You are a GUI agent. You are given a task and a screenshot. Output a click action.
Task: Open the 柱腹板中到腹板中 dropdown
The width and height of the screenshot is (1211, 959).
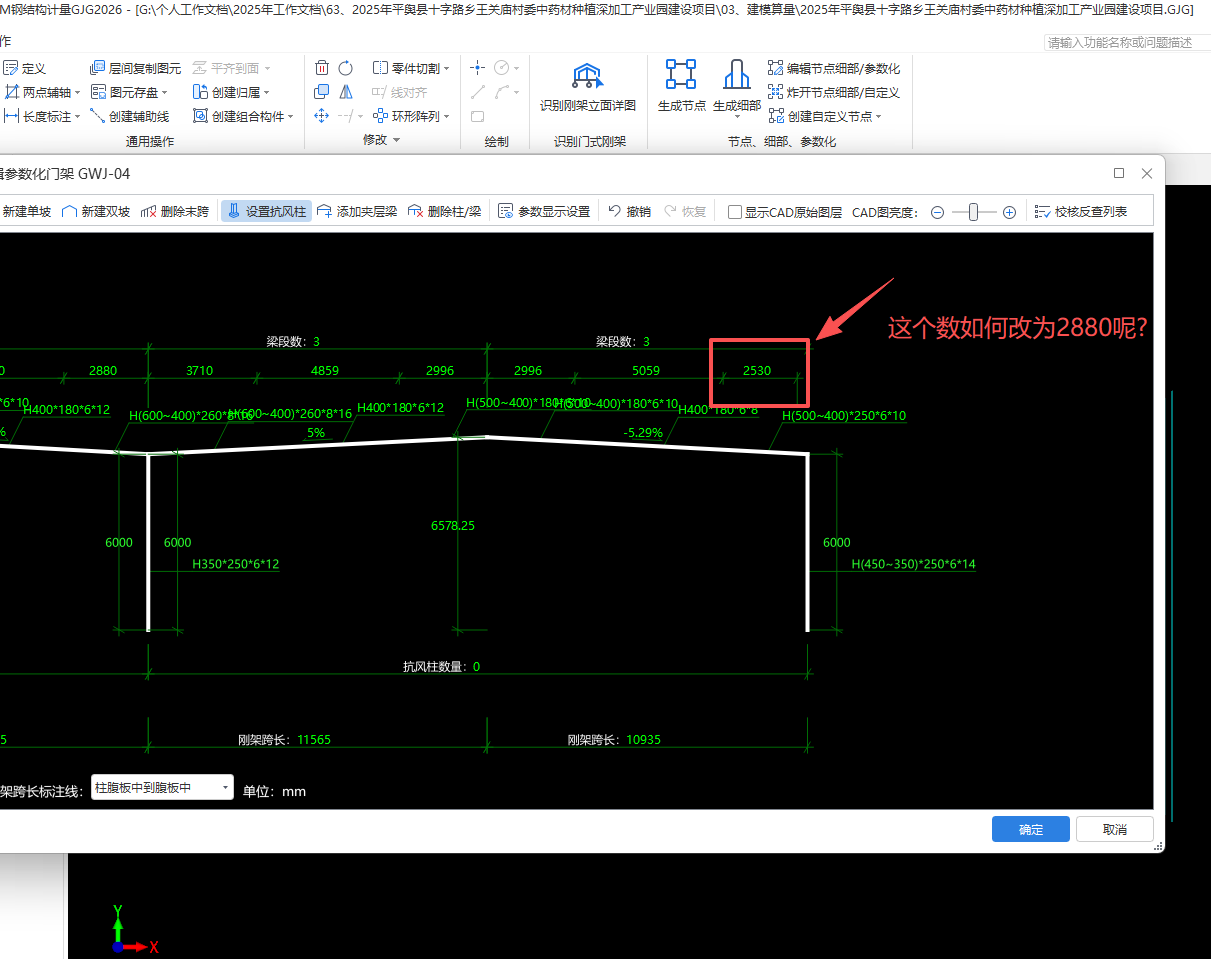[162, 788]
